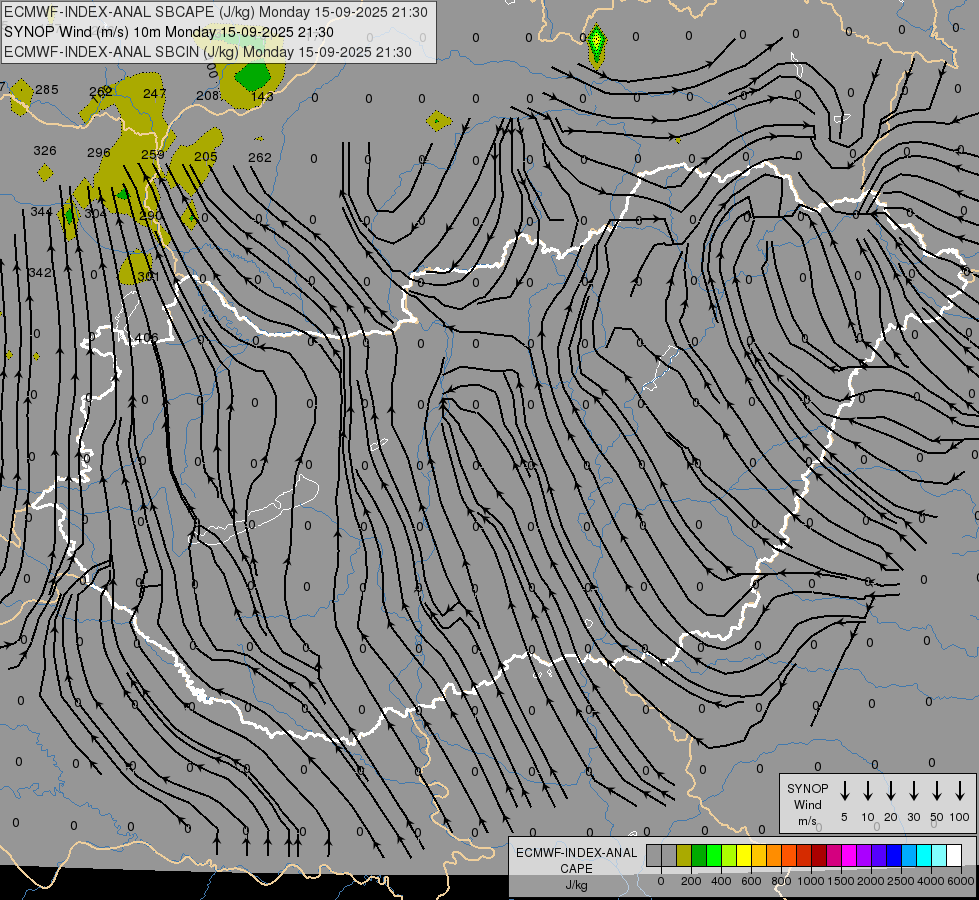
Task: Click the CAPE value 326 on the map
Action: coord(44,151)
